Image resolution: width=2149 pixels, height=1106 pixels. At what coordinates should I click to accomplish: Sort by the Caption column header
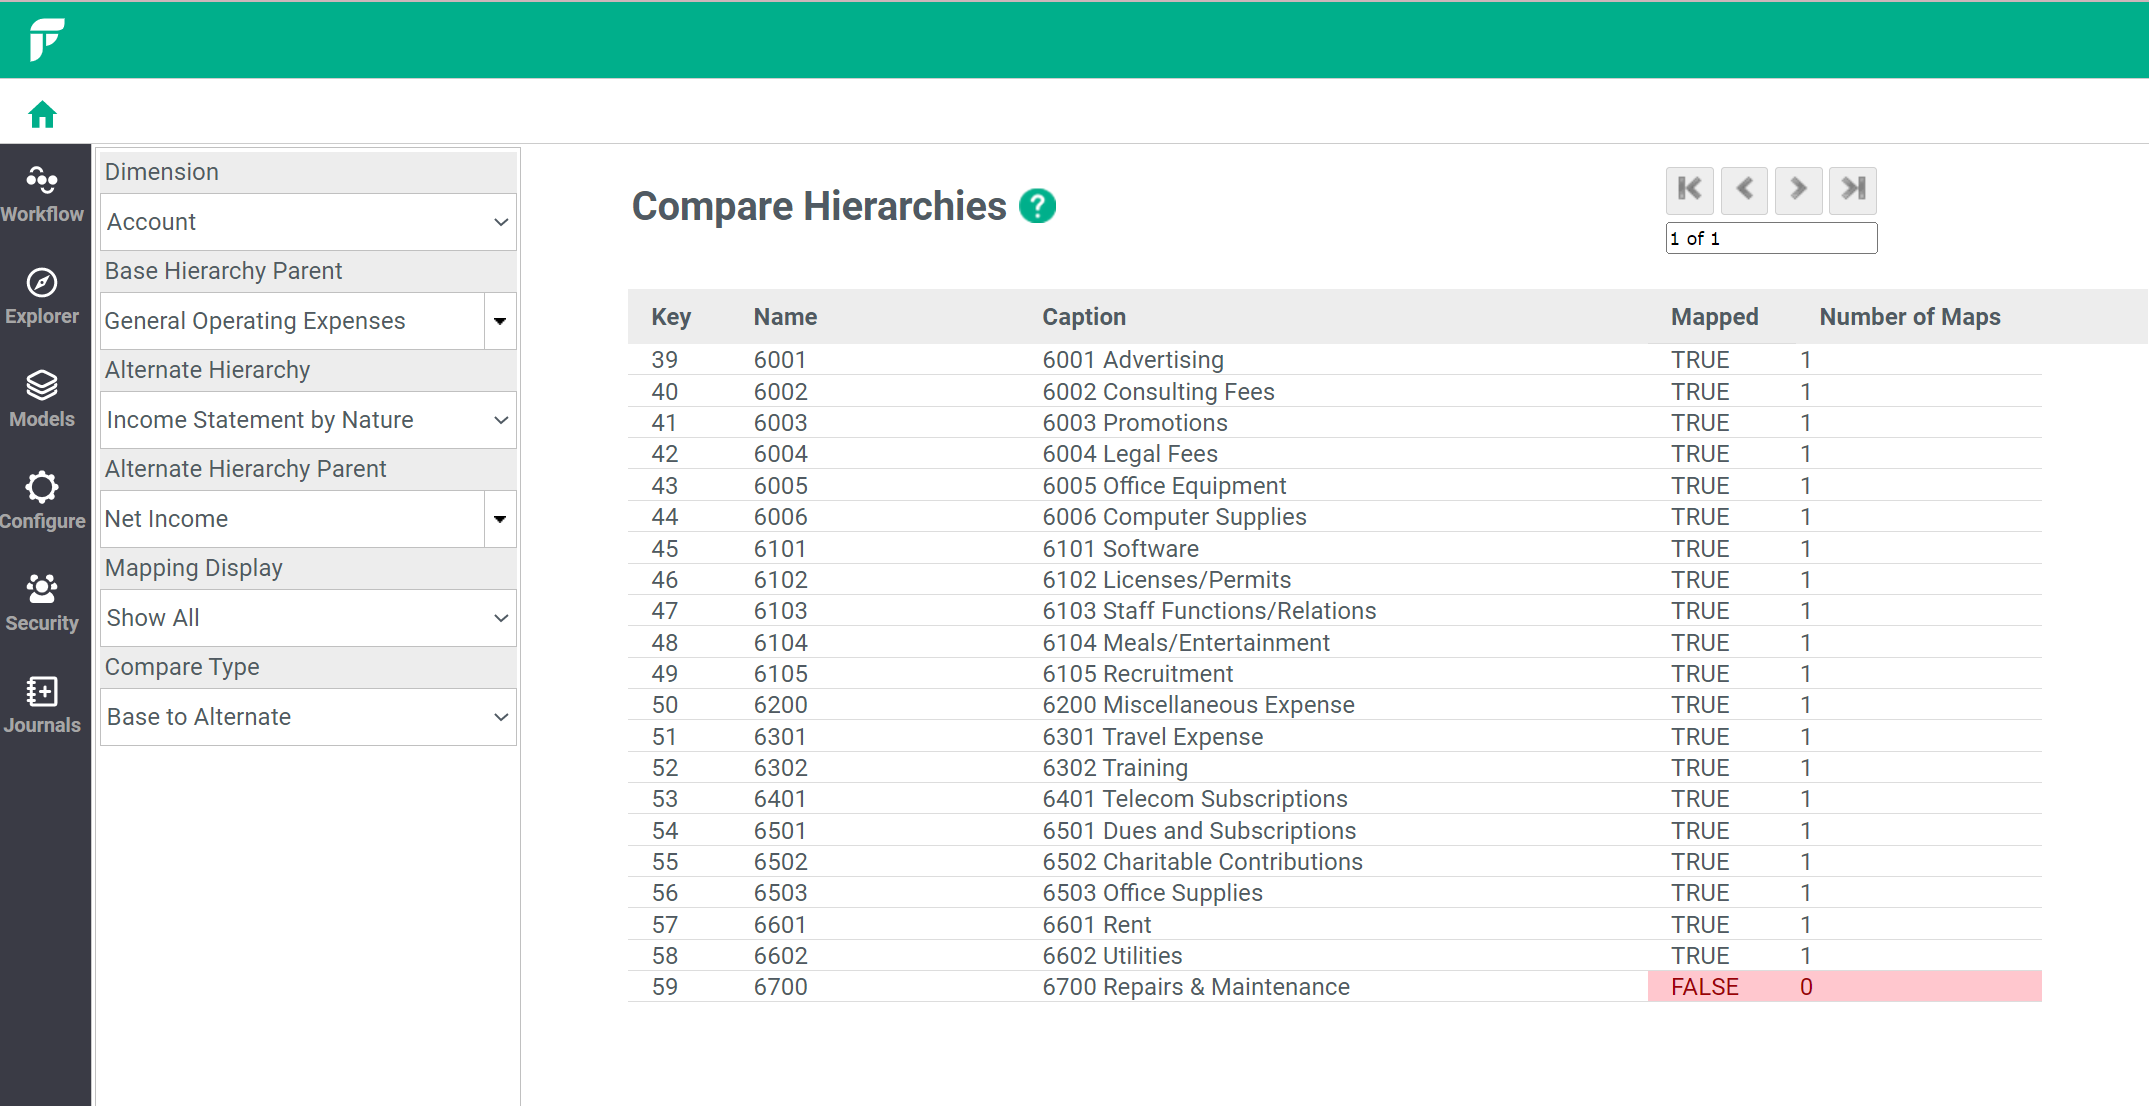click(x=1084, y=317)
